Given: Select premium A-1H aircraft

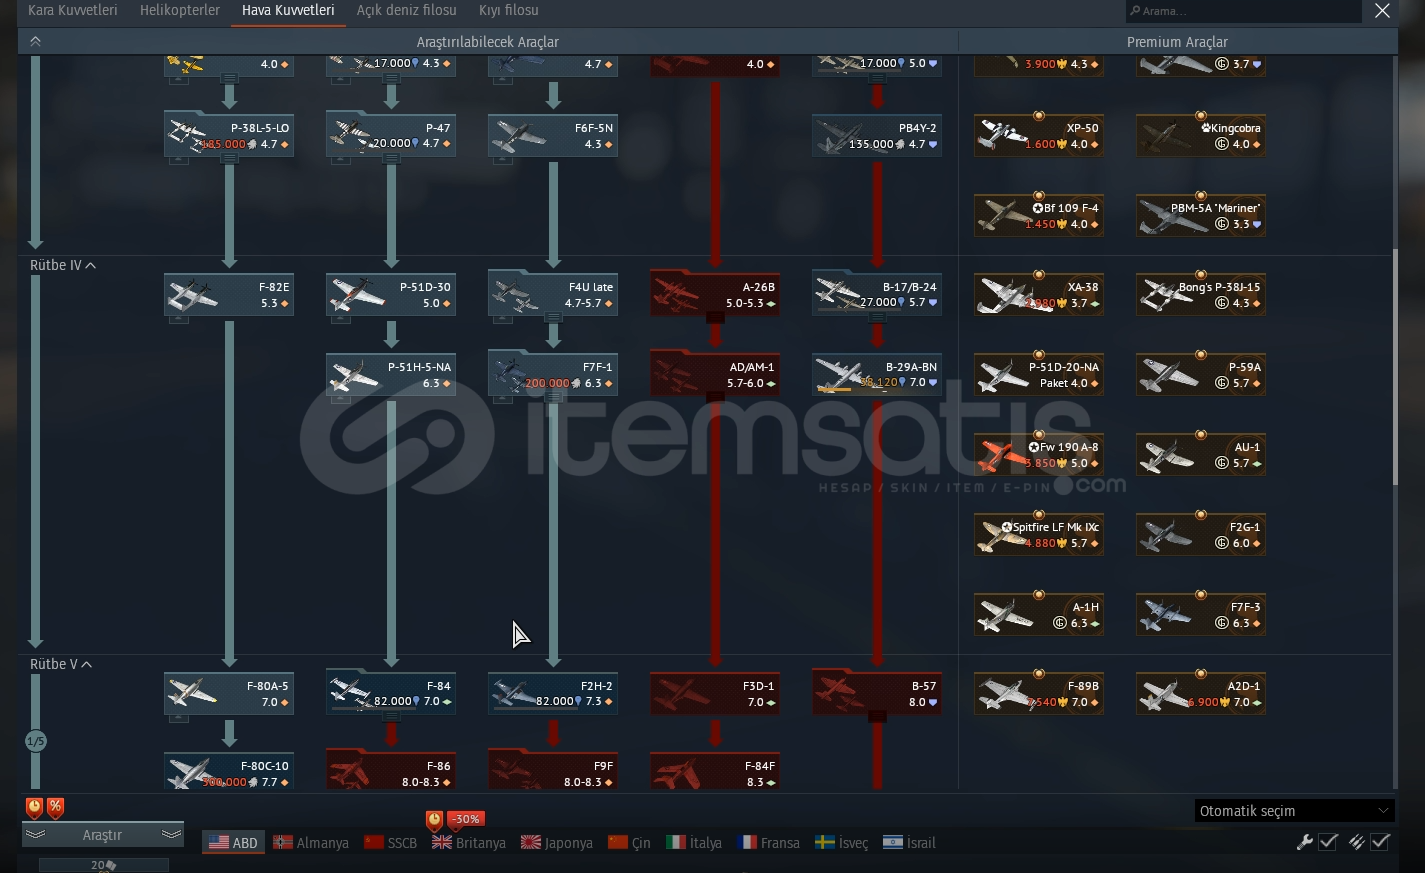Looking at the screenshot, I should click(1039, 615).
